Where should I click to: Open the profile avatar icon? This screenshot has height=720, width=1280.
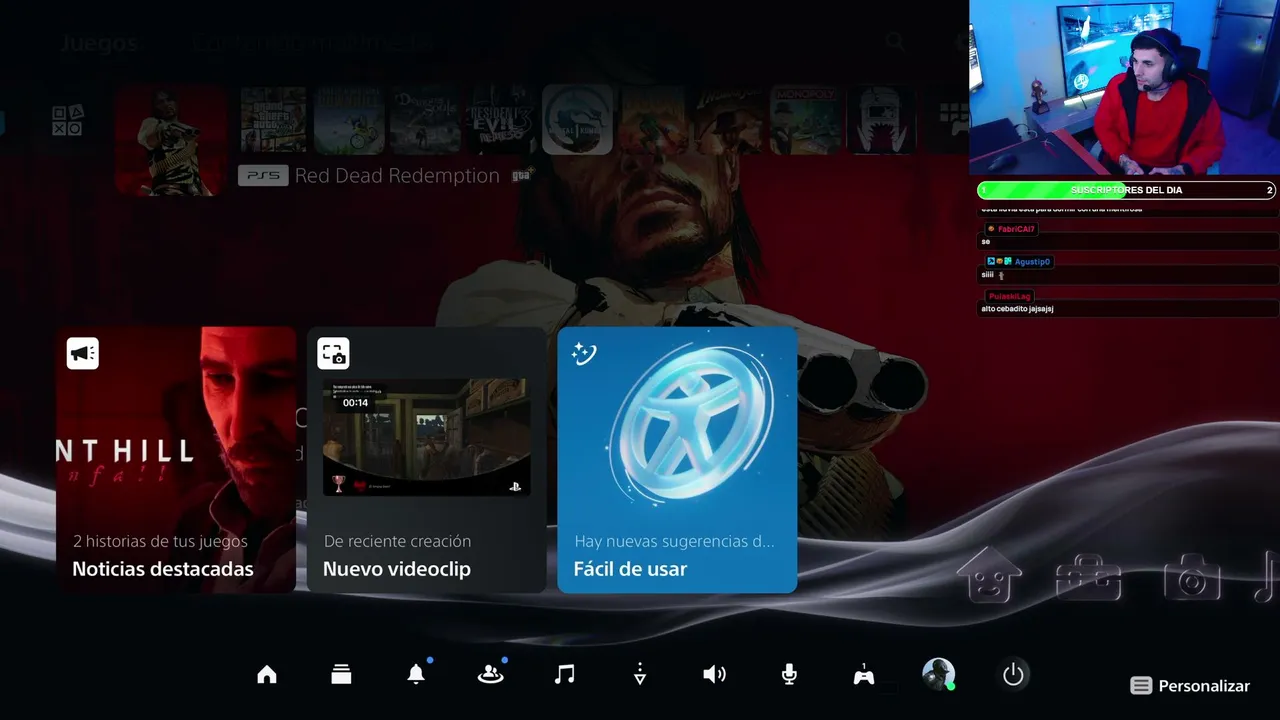click(938, 675)
